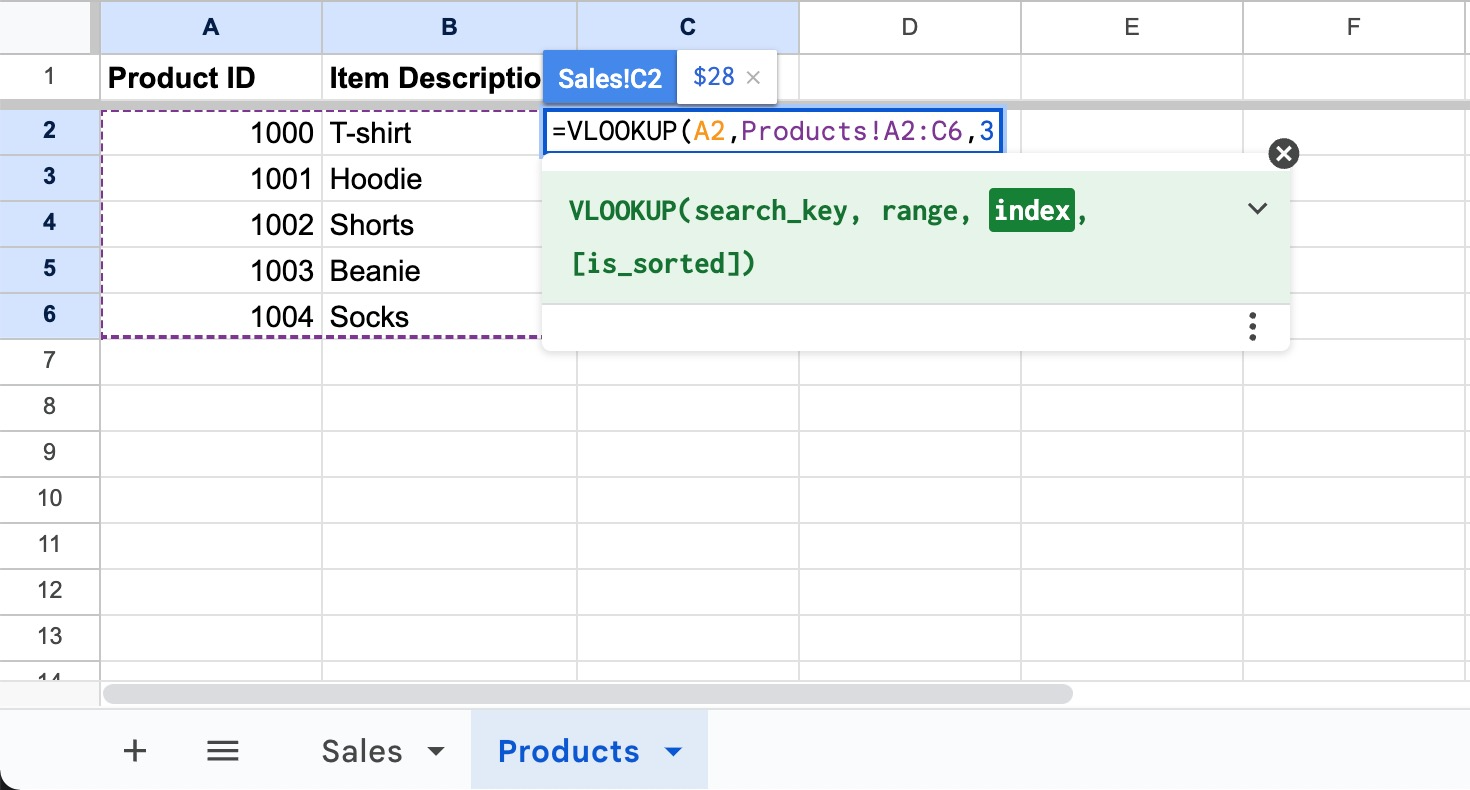Open the All sheets list icon
Screen dimensions: 1470x790
point(222,750)
